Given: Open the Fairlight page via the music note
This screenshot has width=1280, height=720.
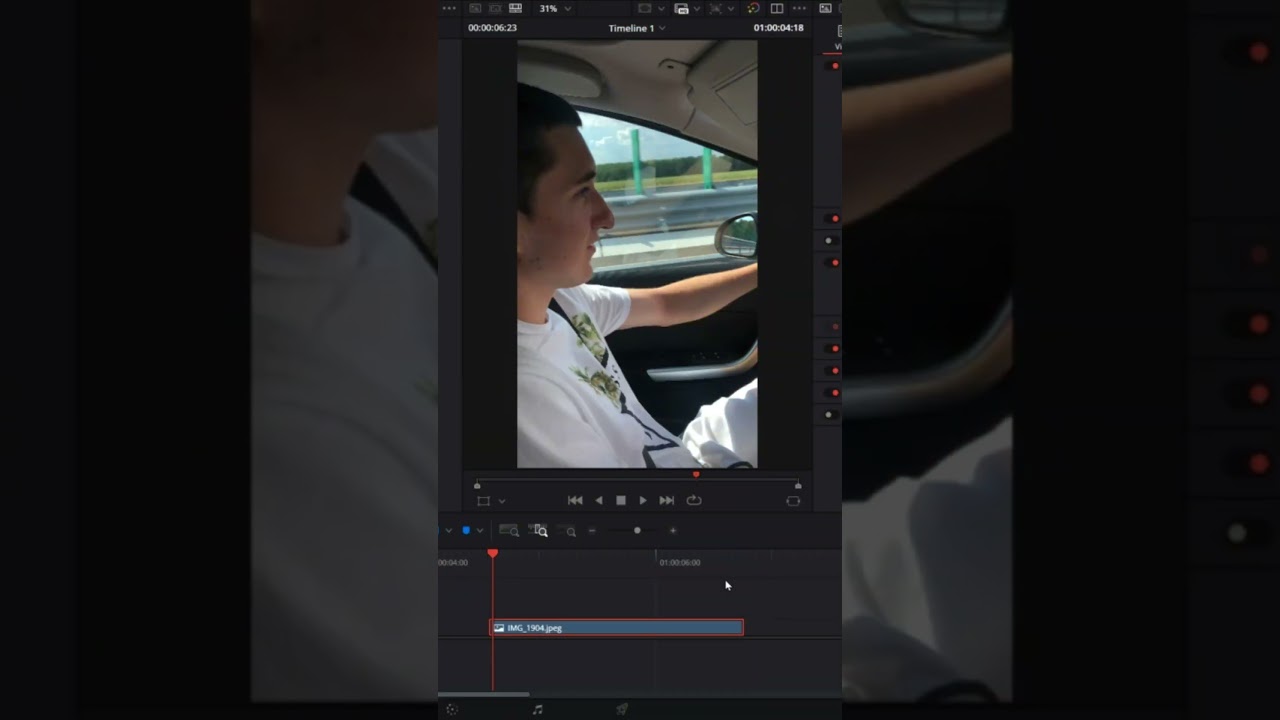Looking at the screenshot, I should pos(537,710).
